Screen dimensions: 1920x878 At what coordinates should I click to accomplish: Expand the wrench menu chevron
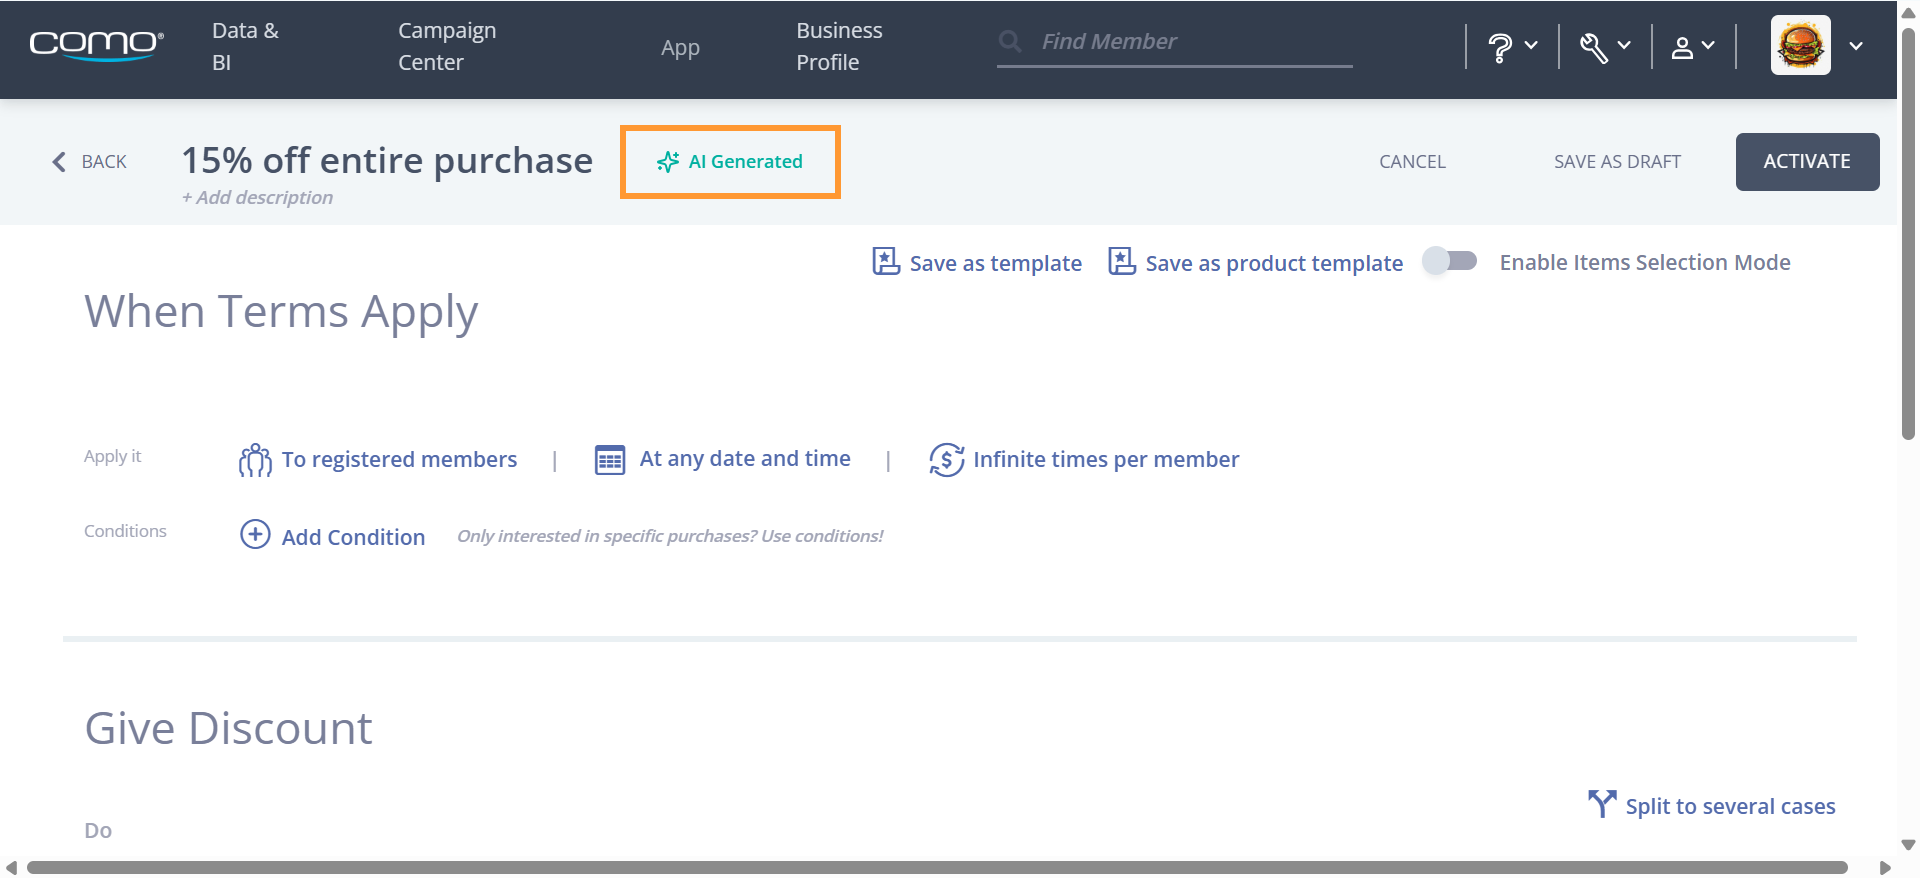point(1624,45)
